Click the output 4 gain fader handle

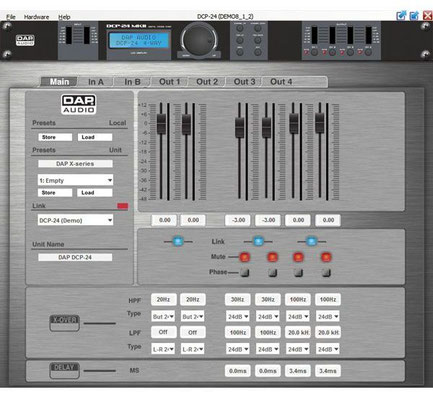coord(320,123)
